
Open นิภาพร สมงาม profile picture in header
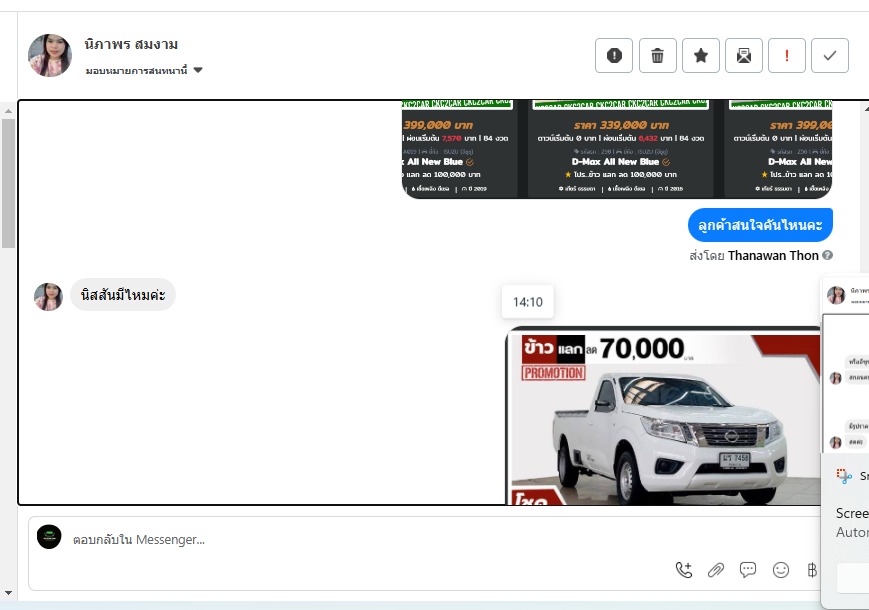[50, 55]
